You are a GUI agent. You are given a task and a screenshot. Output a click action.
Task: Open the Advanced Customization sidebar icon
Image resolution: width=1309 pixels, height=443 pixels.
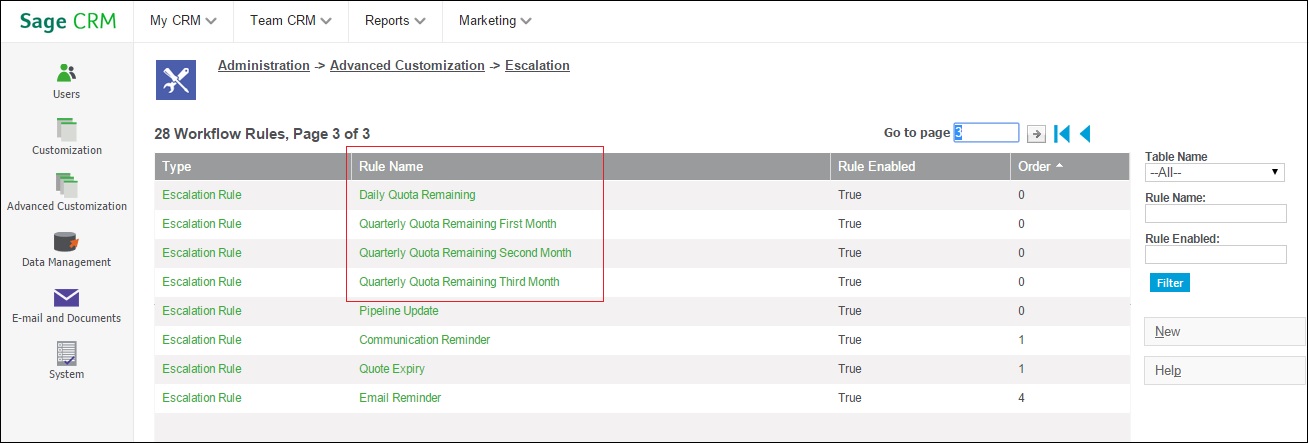click(x=67, y=184)
